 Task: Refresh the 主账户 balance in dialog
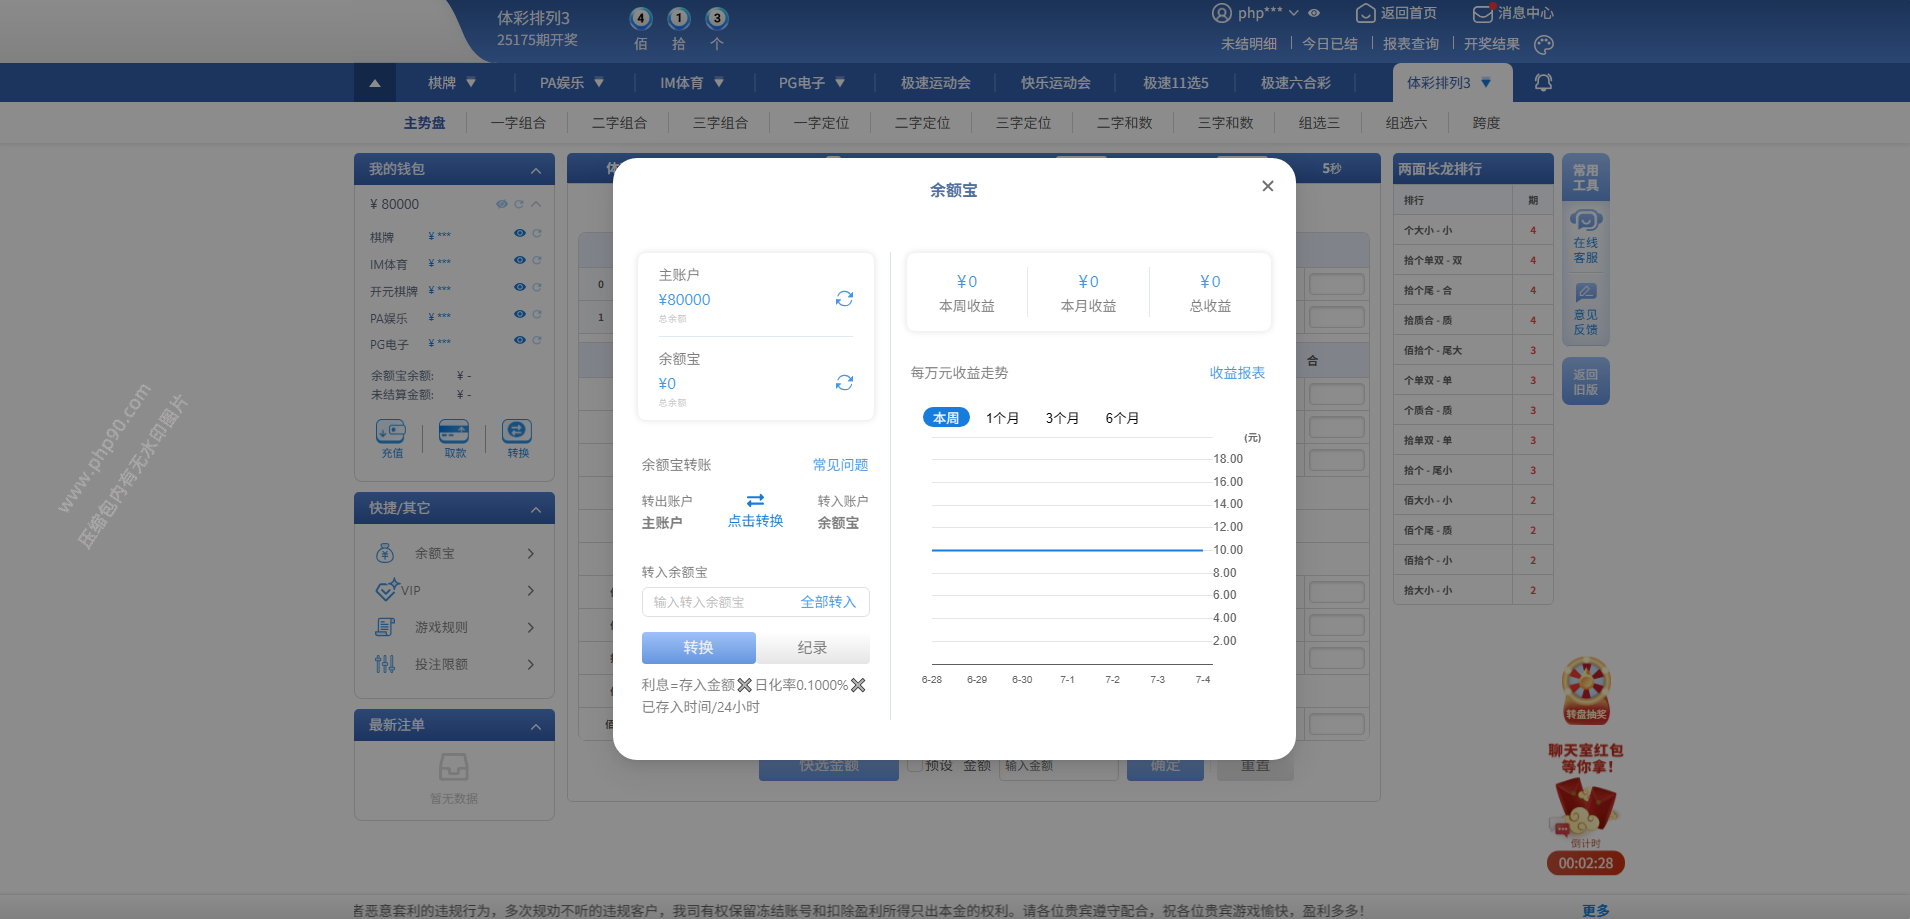point(844,299)
